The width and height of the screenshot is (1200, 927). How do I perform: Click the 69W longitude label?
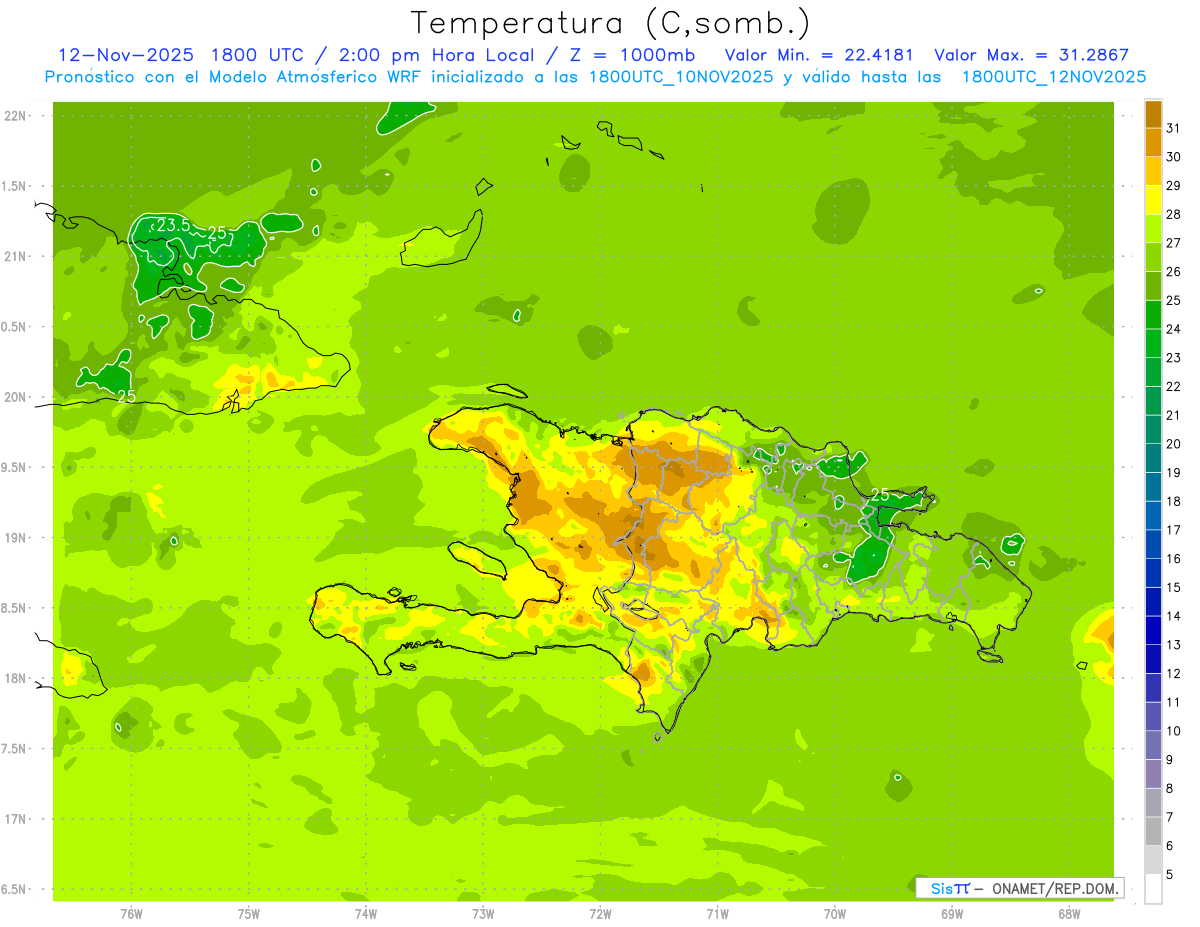pyautogui.click(x=951, y=914)
